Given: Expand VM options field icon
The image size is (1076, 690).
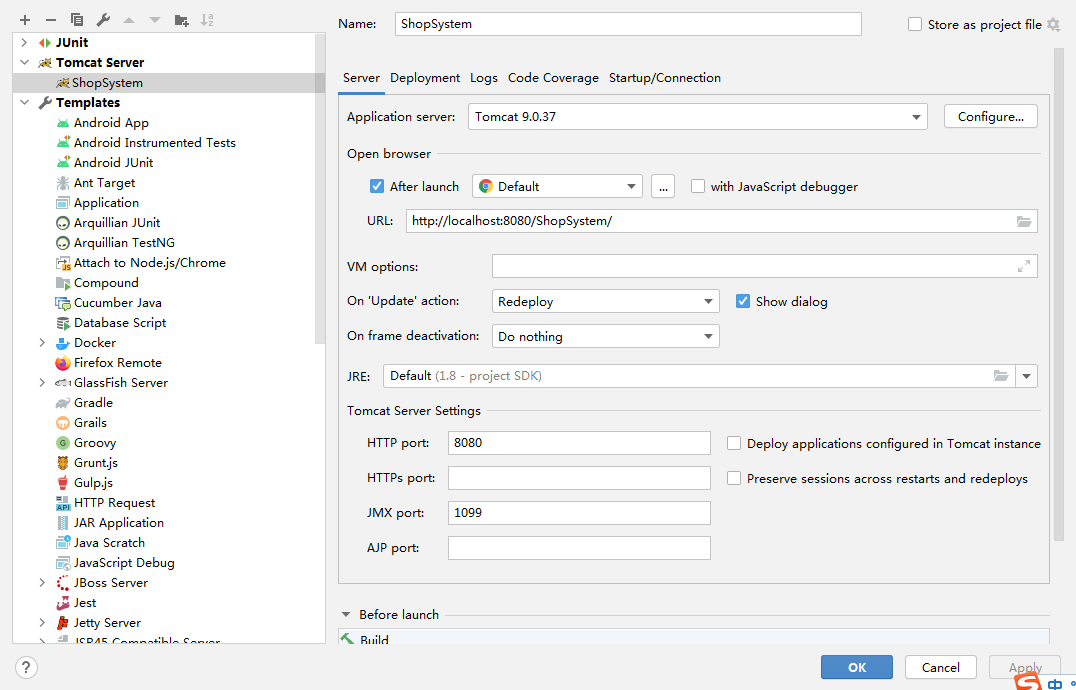Looking at the screenshot, I should click(x=1024, y=267).
